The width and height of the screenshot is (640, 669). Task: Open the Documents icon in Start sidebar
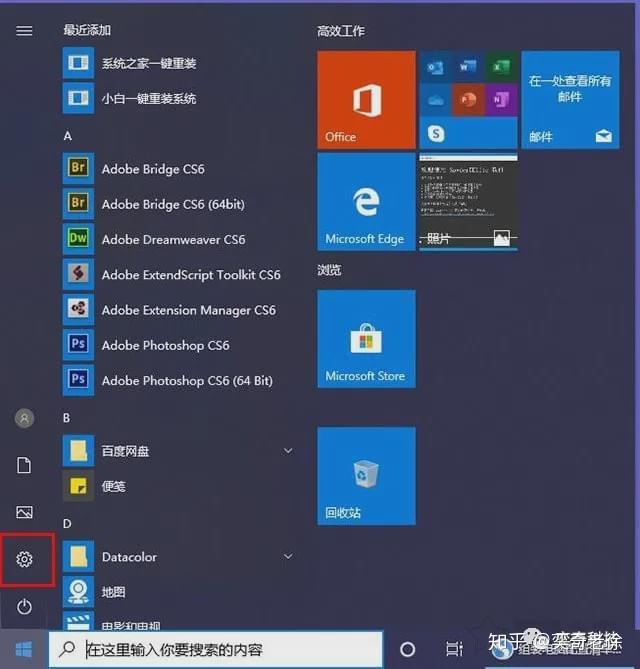[24, 465]
